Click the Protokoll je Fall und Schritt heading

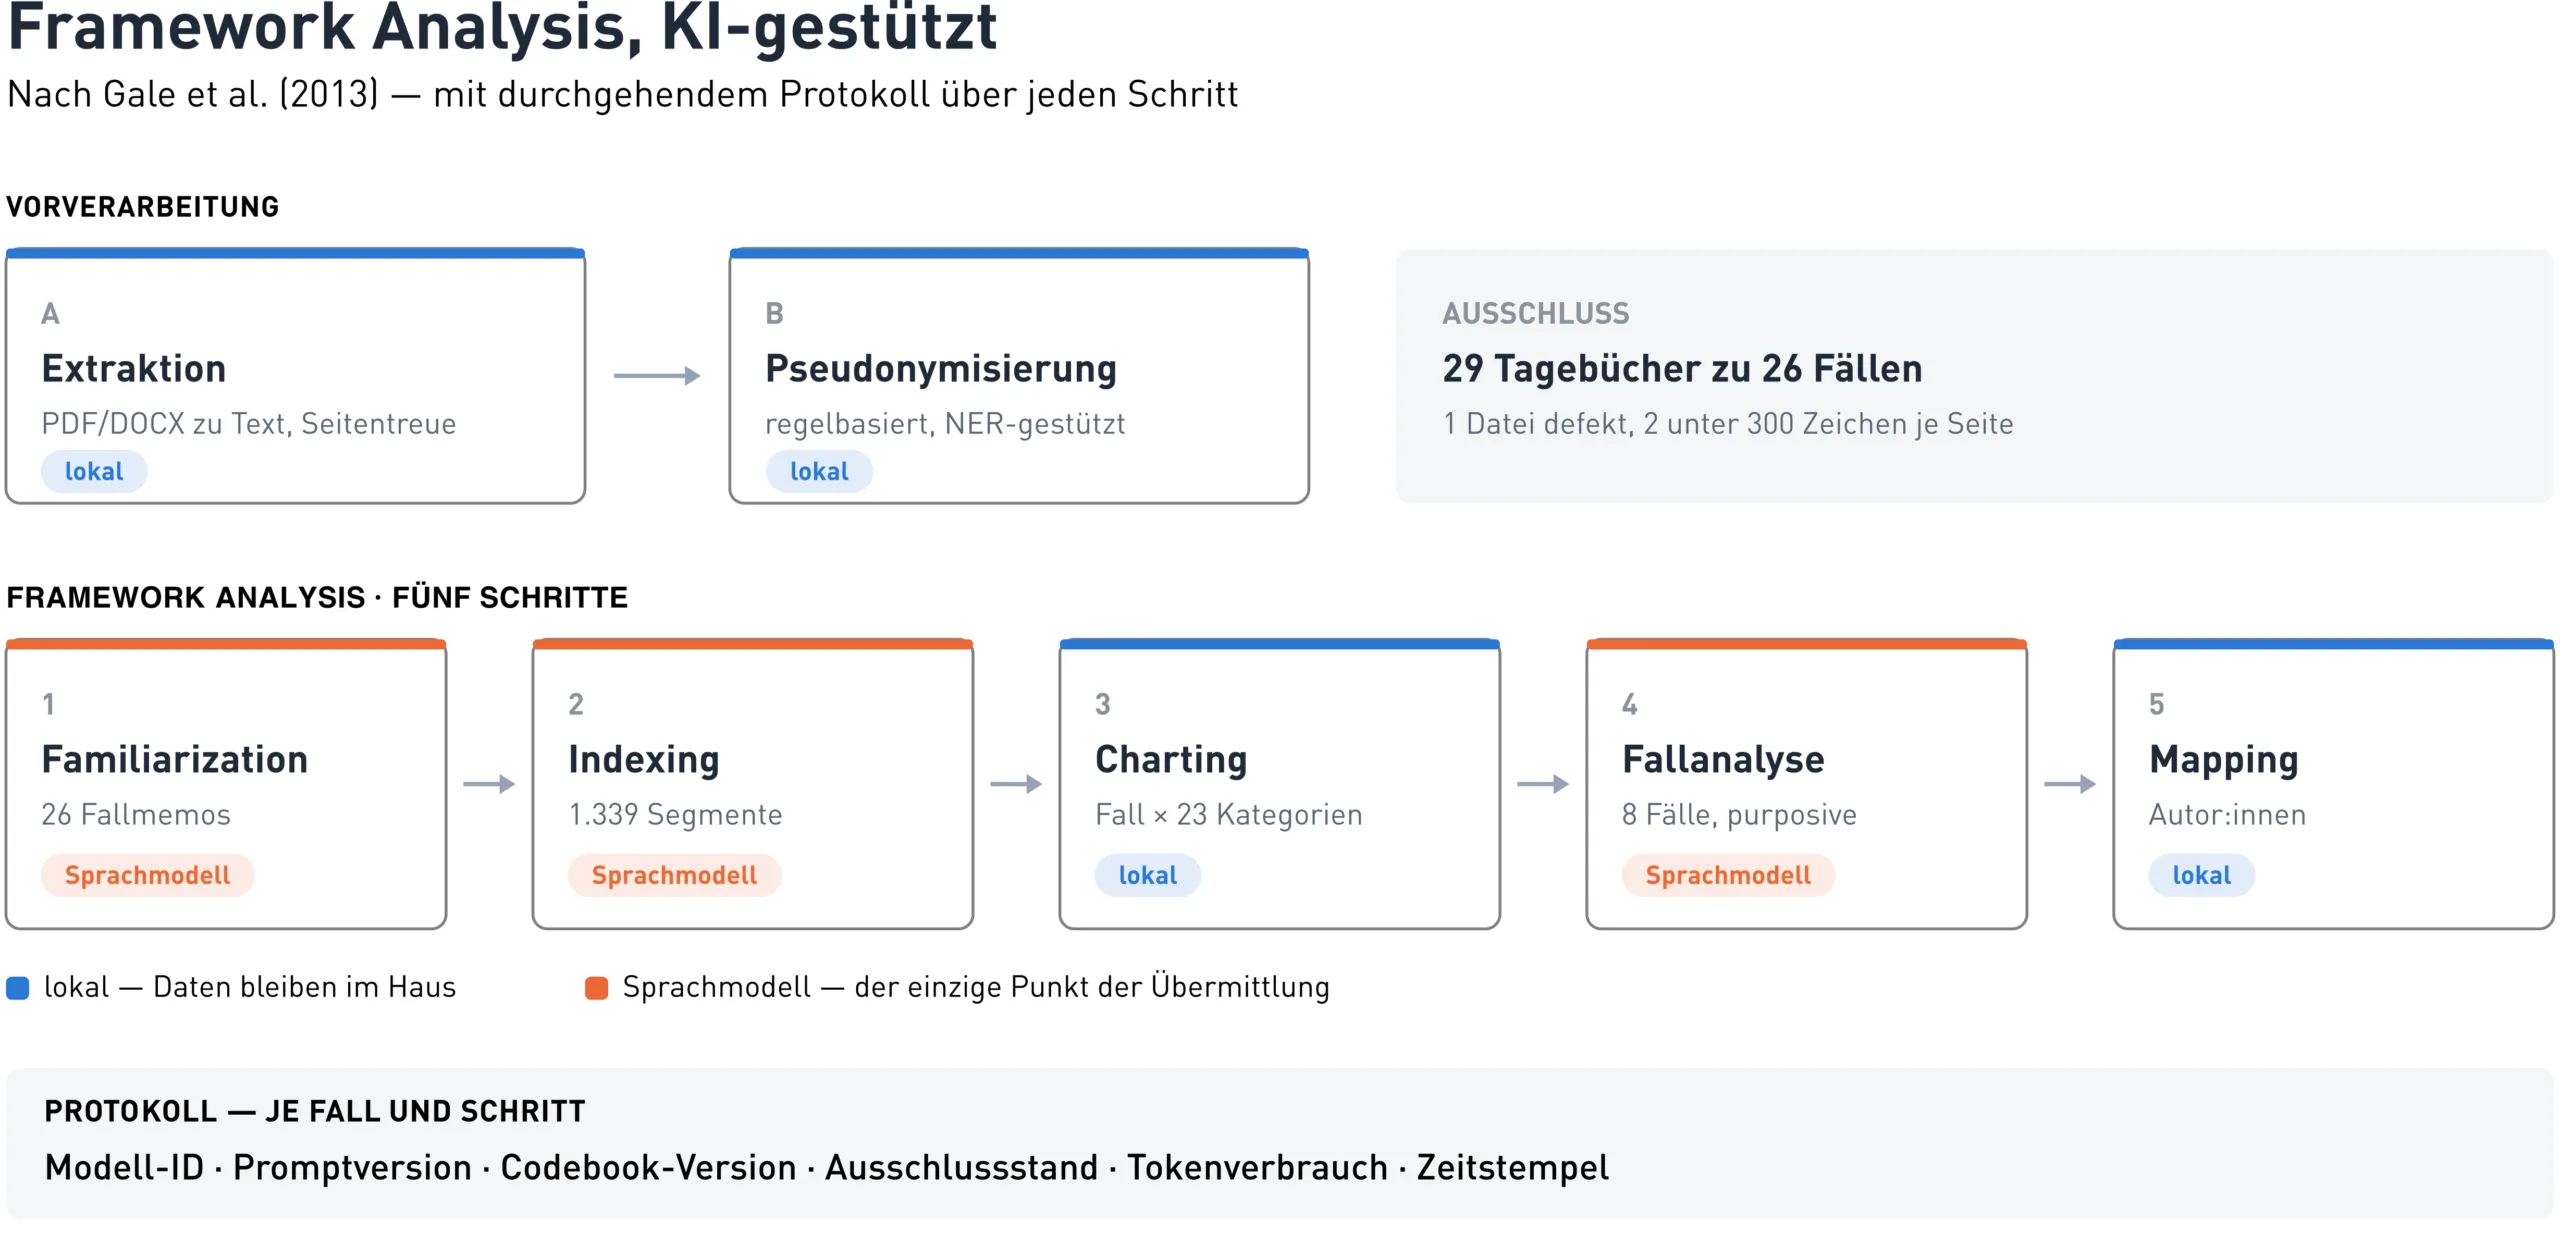315,1111
